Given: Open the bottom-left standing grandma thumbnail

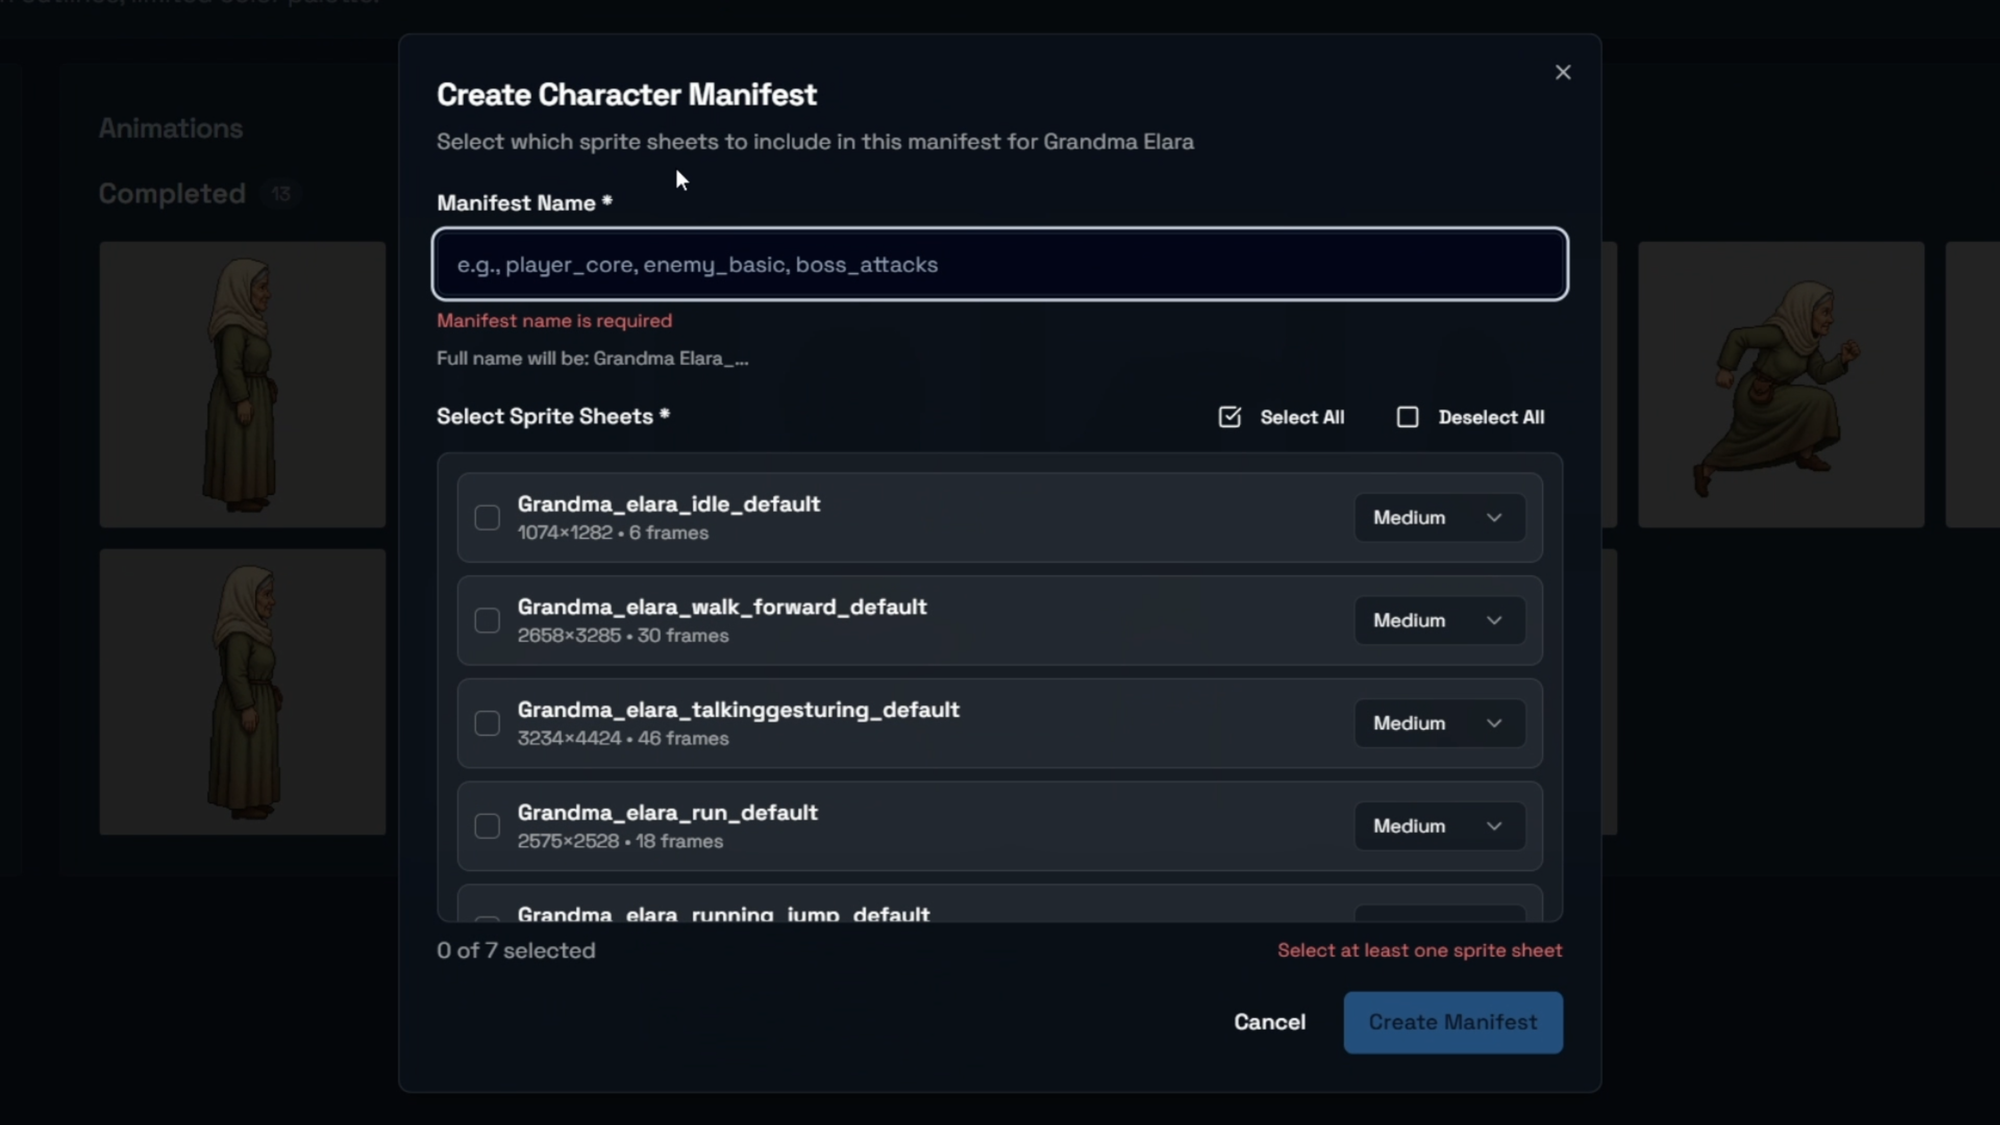Looking at the screenshot, I should coord(242,692).
